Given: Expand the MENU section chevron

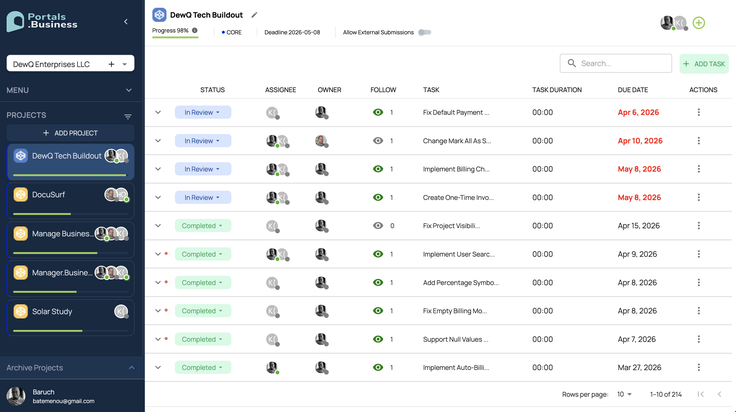Looking at the screenshot, I should 129,90.
